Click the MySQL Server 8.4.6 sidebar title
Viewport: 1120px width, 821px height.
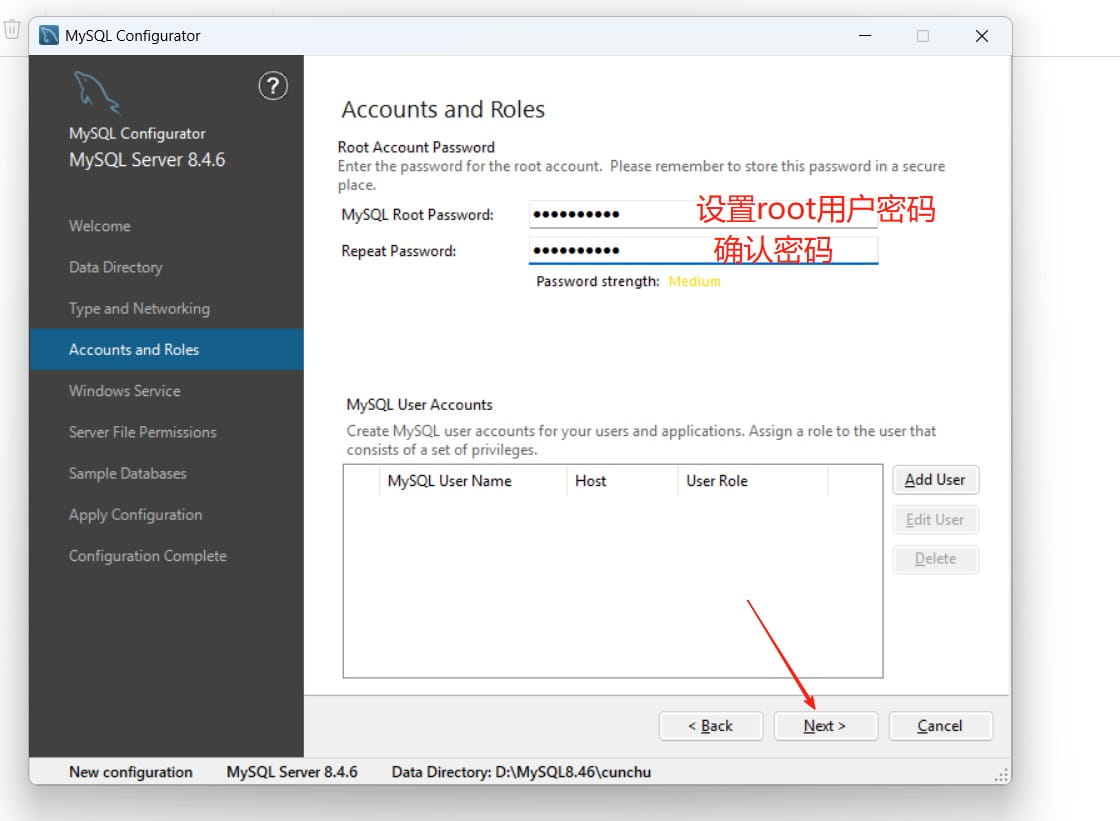coord(147,159)
